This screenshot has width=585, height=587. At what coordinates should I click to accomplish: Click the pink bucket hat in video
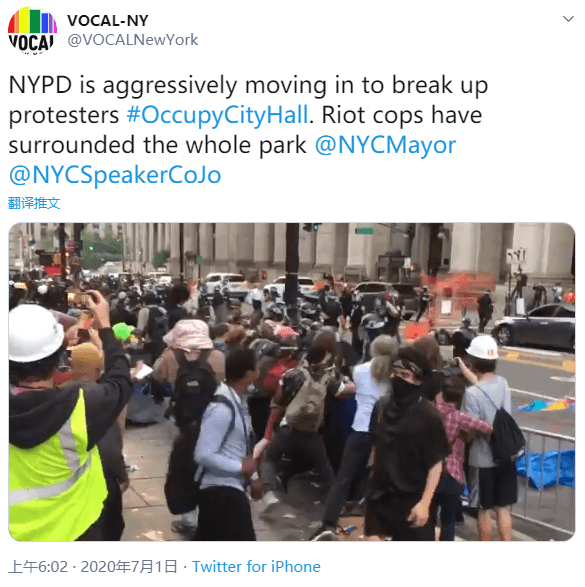click(189, 334)
